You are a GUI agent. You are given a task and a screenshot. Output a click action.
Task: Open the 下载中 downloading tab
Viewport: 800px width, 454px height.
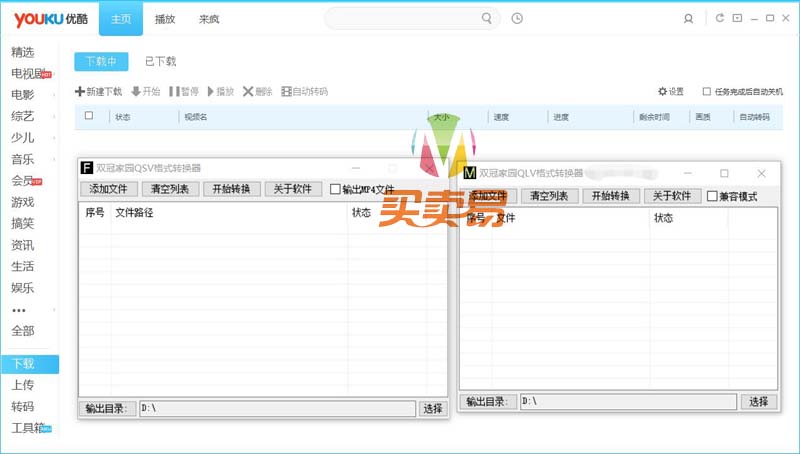click(x=101, y=62)
